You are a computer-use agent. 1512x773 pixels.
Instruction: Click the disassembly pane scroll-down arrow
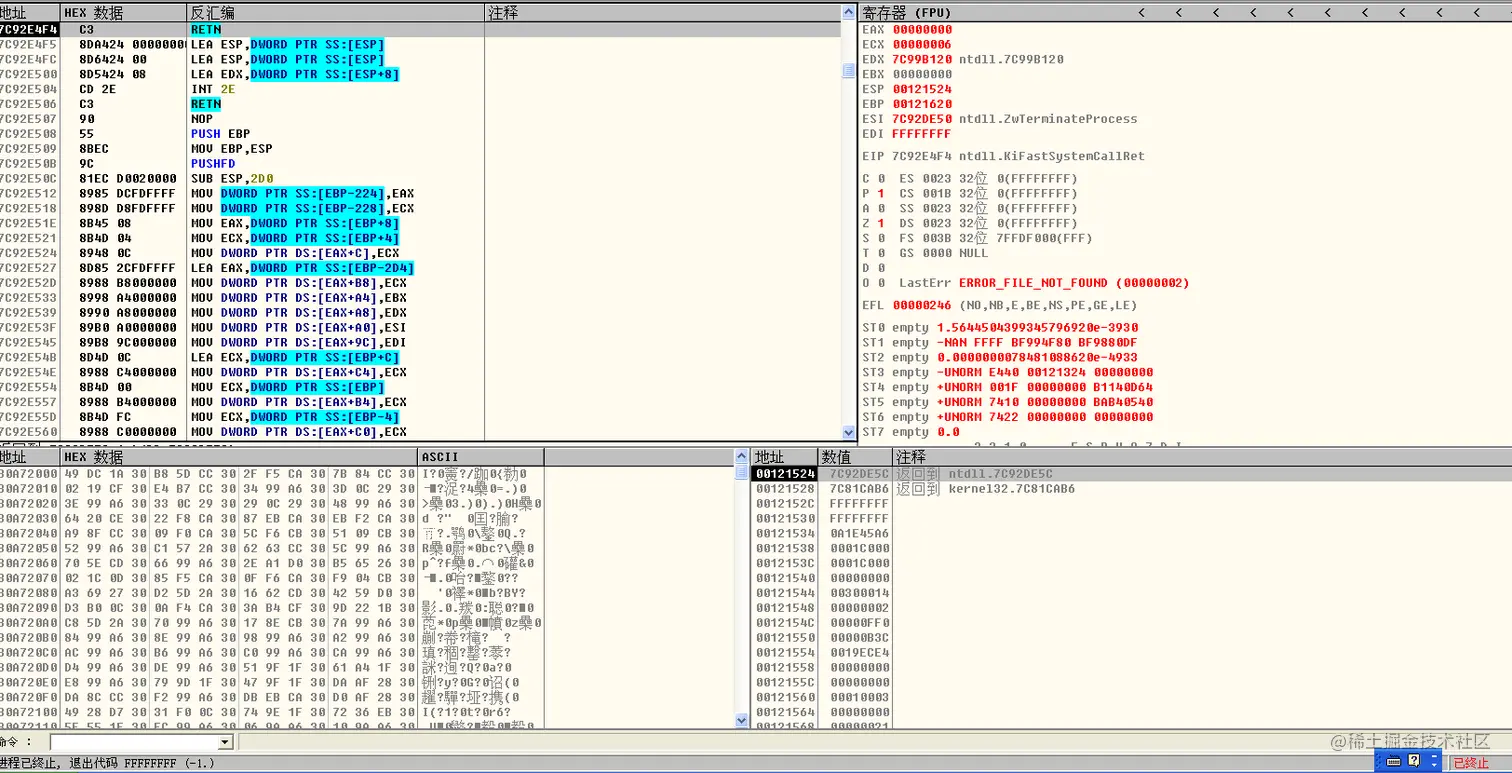[x=850, y=433]
